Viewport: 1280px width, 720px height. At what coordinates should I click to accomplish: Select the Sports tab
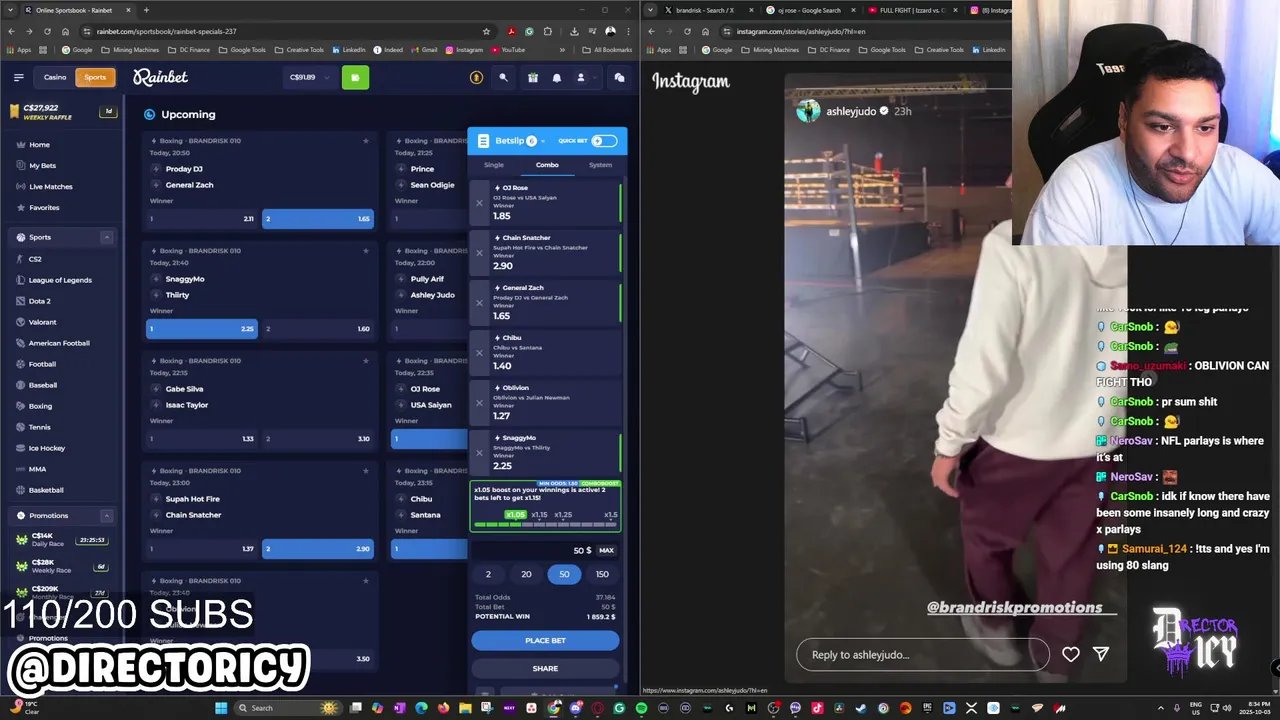coord(95,77)
